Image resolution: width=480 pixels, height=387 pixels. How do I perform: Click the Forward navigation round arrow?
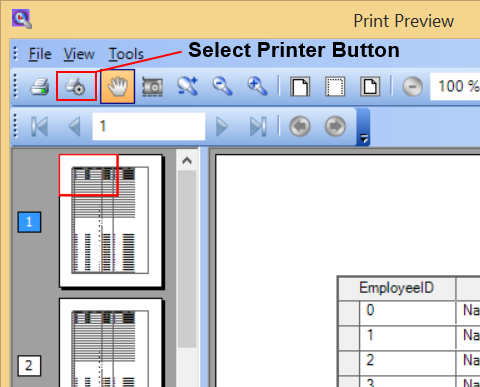(335, 126)
